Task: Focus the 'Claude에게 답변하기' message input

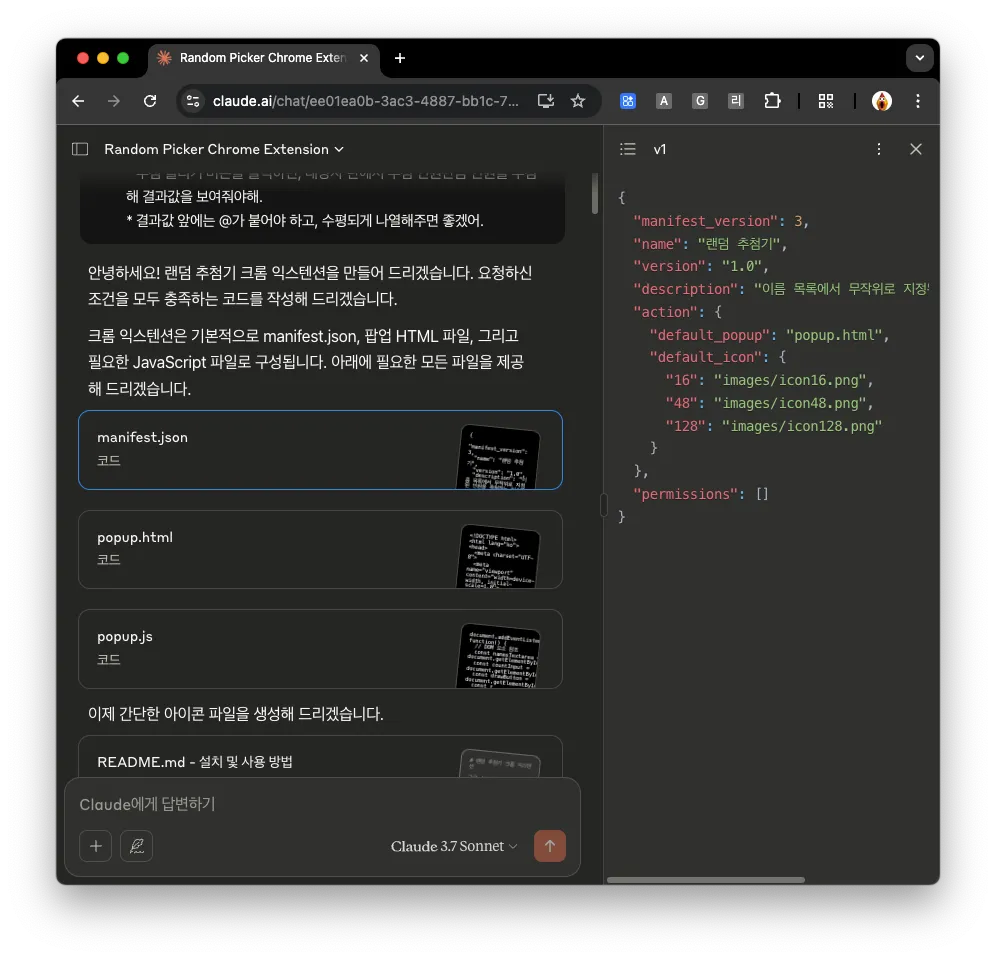Action: coord(323,805)
